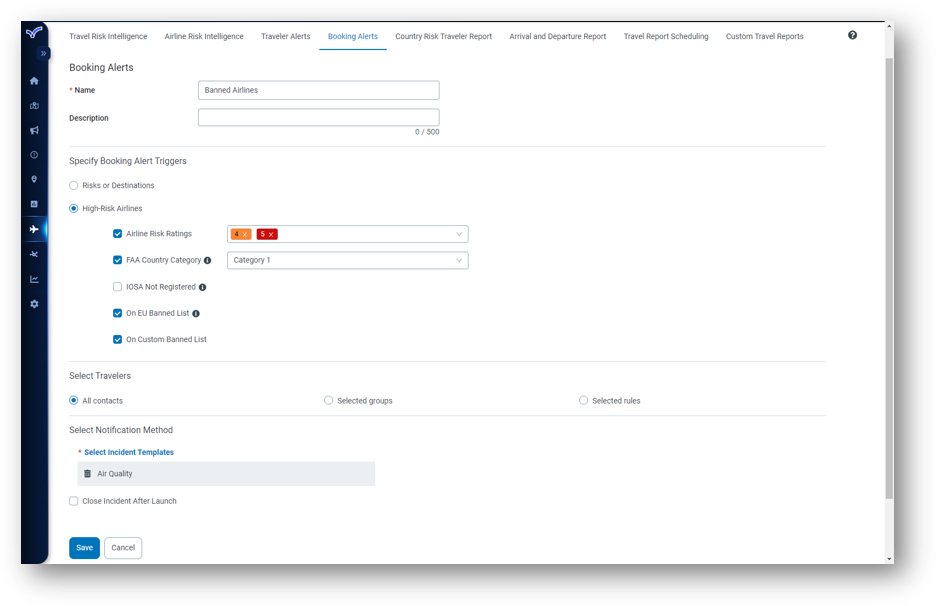The image size is (936, 606).
Task: Select High-Risk Airlines radio button
Action: point(73,208)
